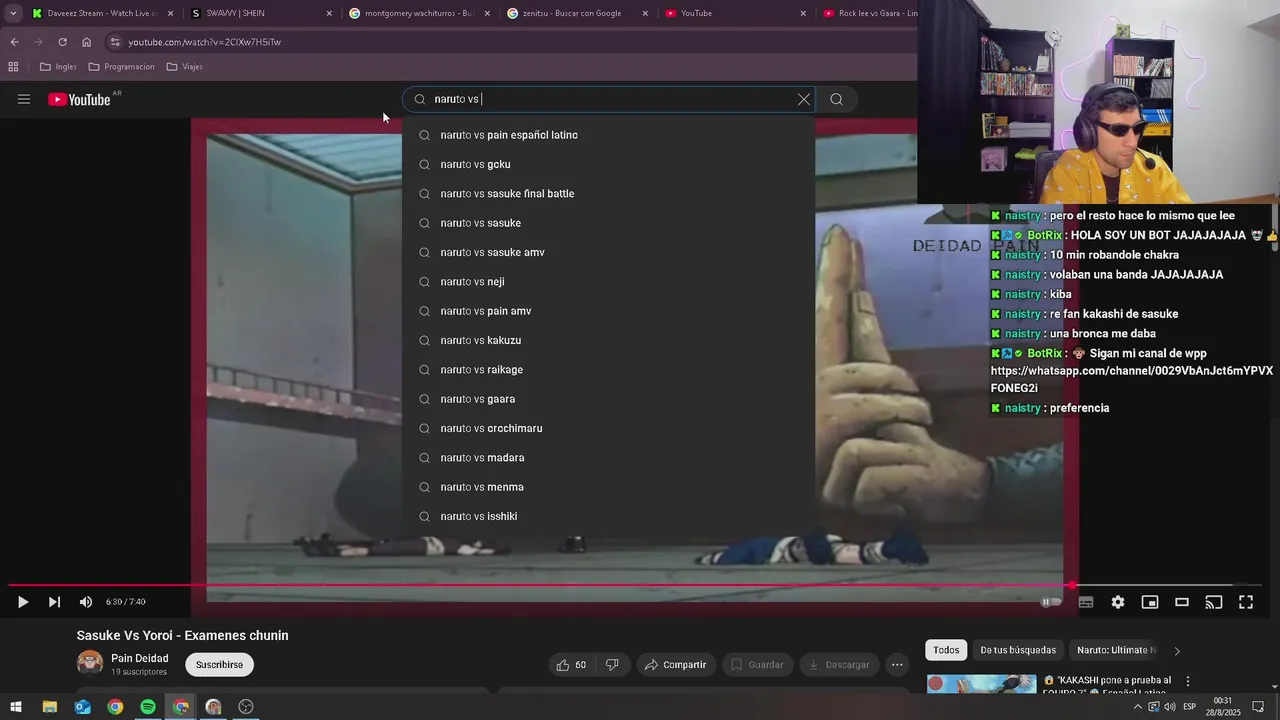Open the 'Ingles' bookmarks folder

pos(58,67)
